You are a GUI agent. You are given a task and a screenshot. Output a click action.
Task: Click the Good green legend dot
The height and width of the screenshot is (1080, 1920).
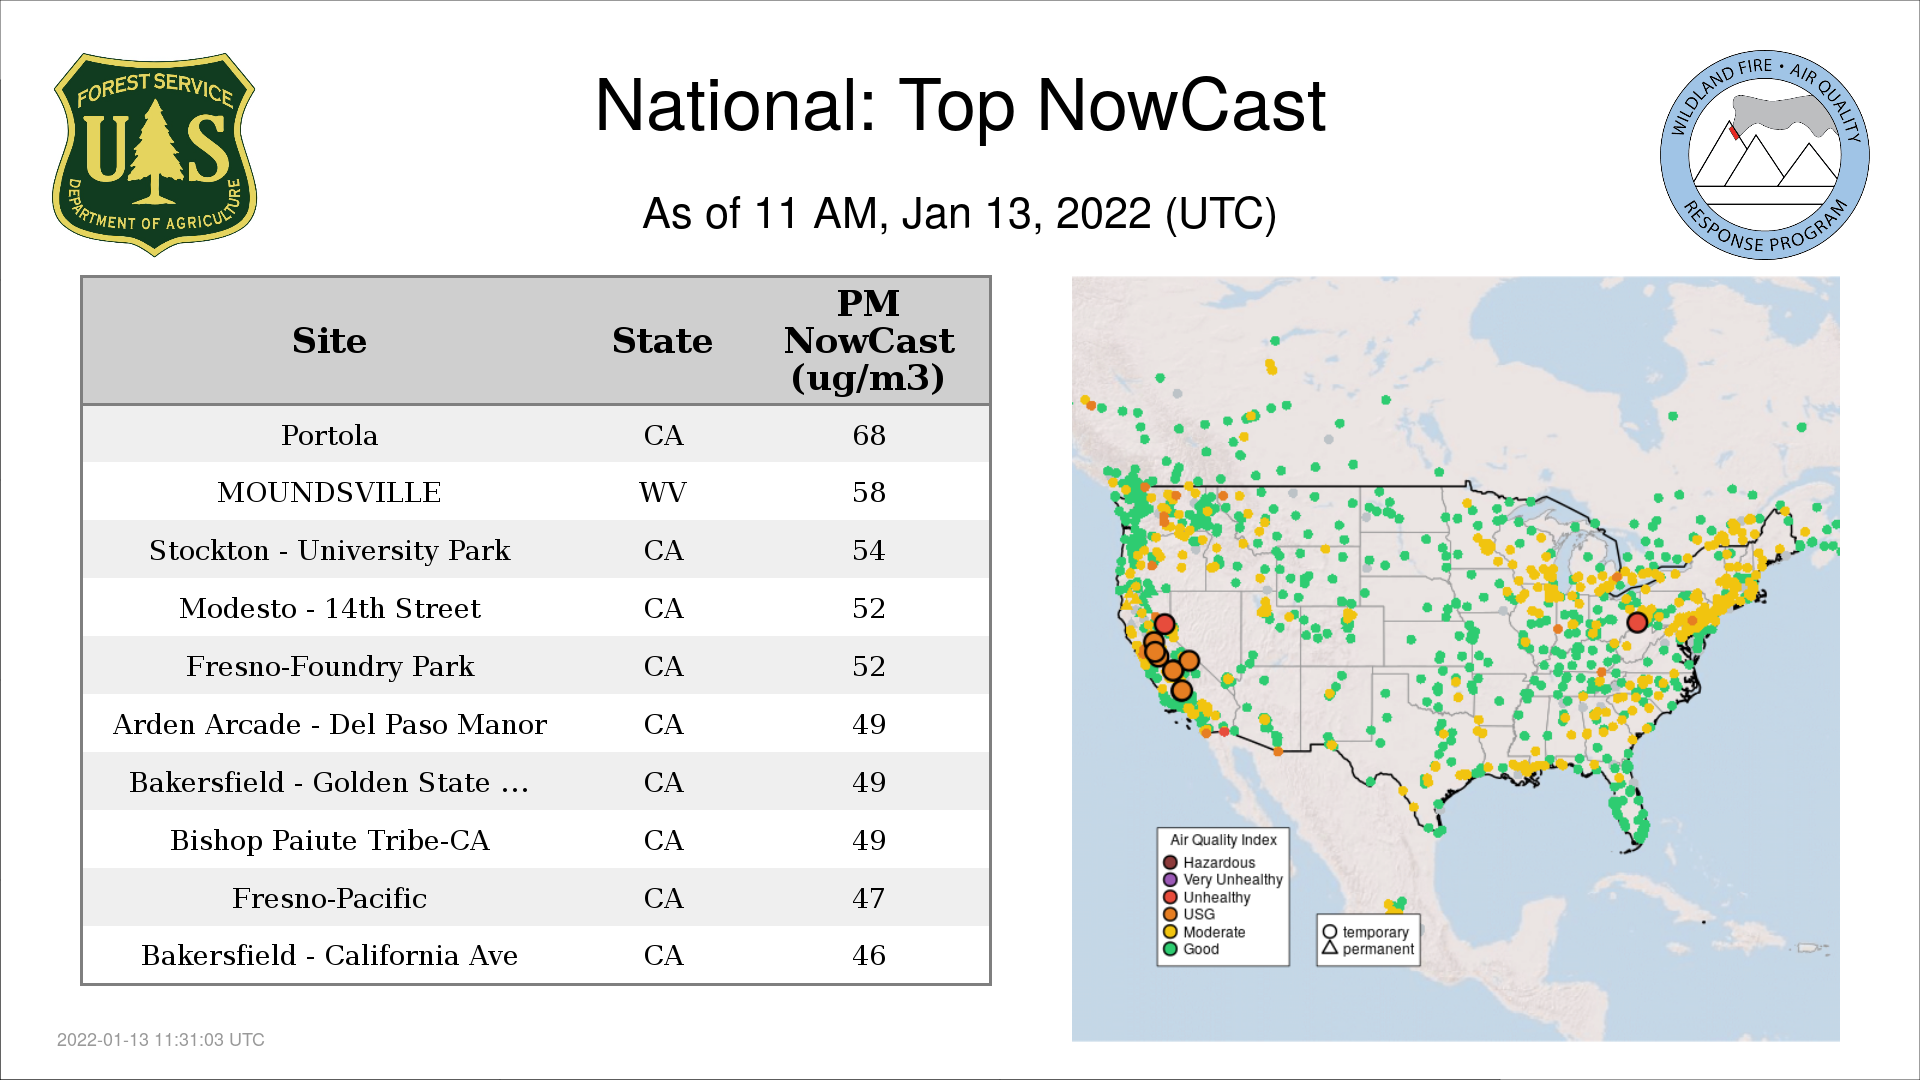1170,949
